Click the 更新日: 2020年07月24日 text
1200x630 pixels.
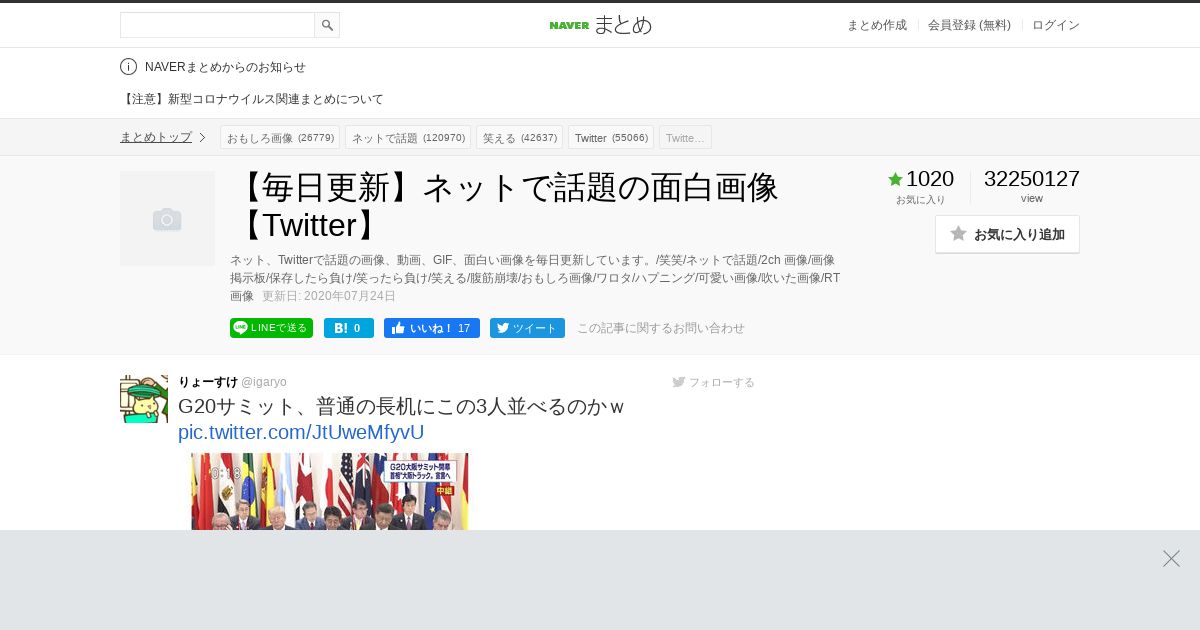[329, 296]
